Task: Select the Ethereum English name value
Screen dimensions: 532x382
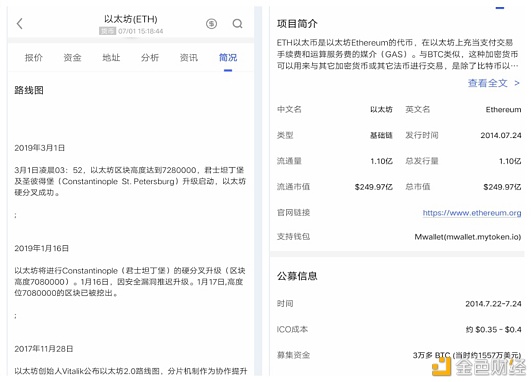Action: 503,110
